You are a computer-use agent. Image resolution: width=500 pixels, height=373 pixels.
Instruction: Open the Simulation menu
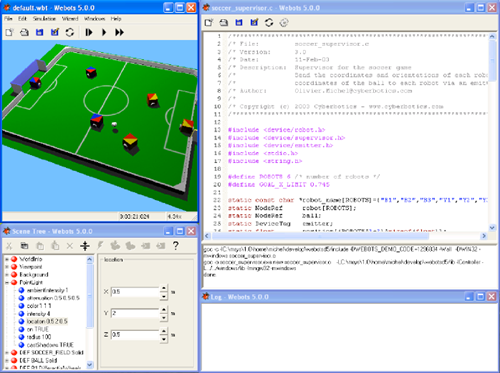pyautogui.click(x=44, y=19)
